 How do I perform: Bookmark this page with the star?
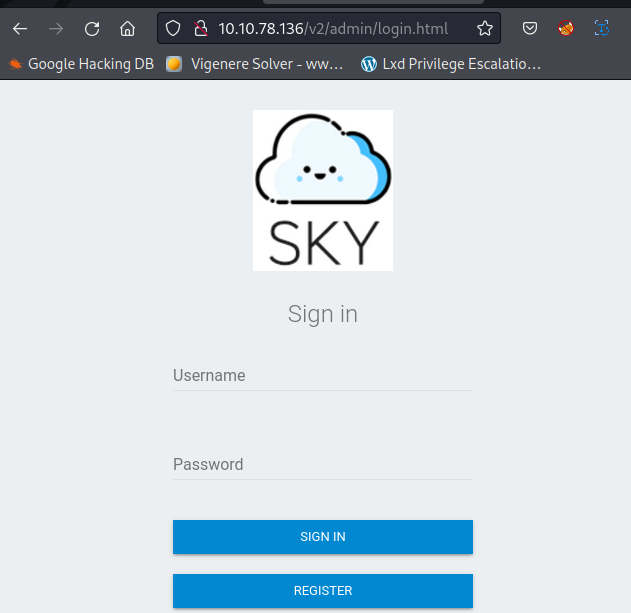coord(485,29)
